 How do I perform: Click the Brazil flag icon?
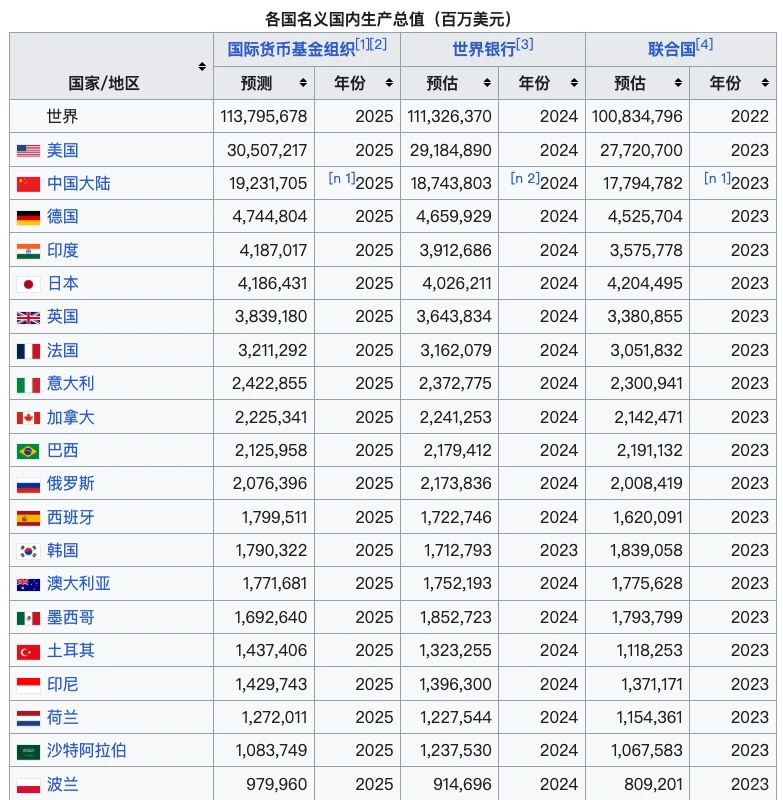pyautogui.click(x=28, y=451)
